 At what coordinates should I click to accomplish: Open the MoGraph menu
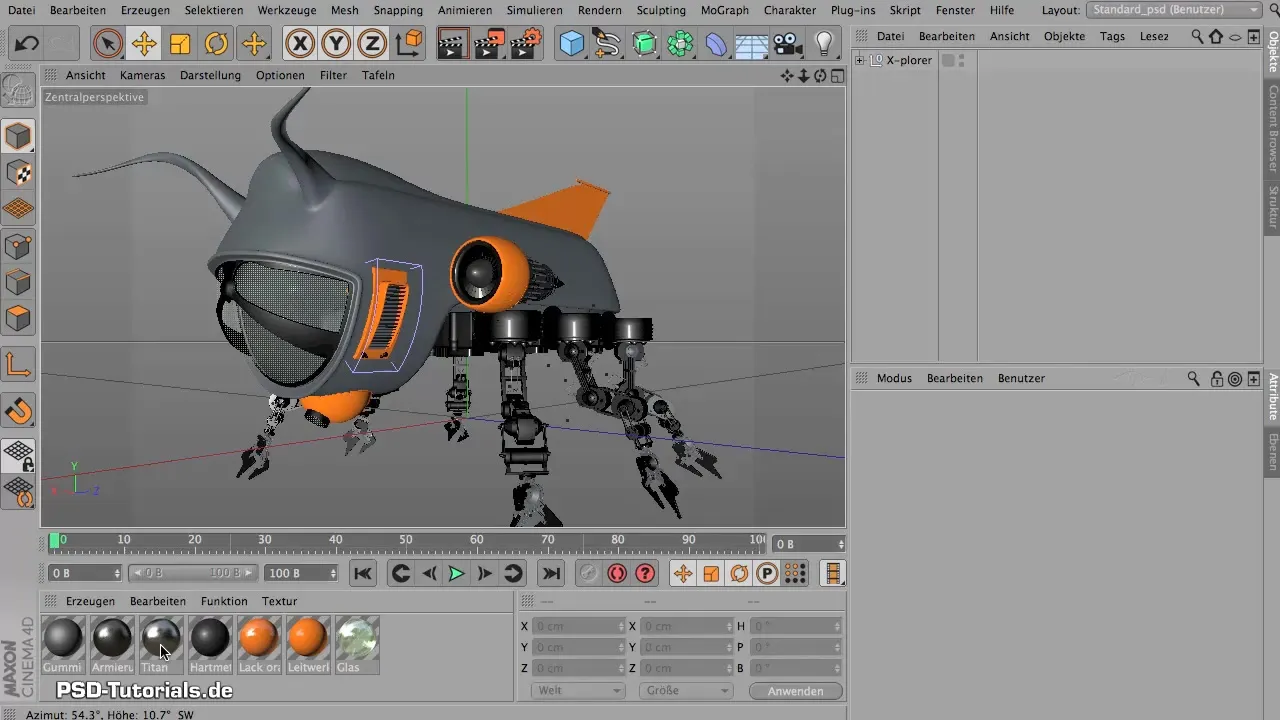click(x=725, y=10)
